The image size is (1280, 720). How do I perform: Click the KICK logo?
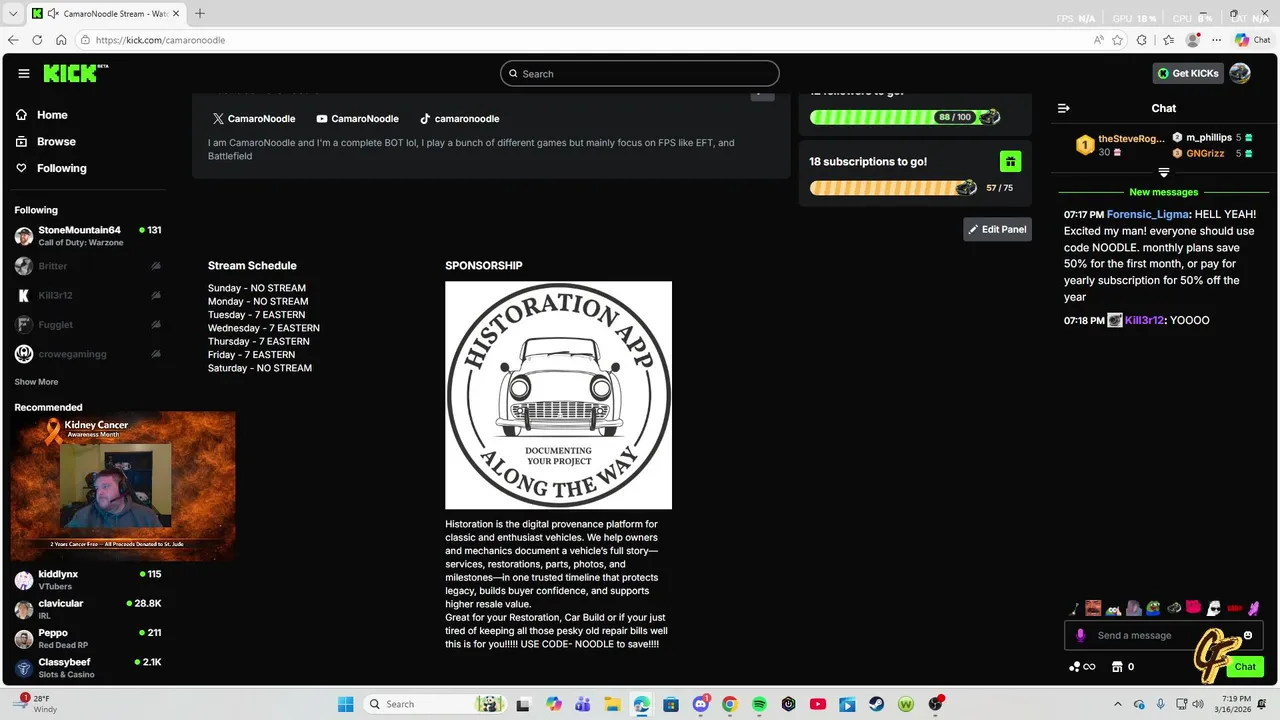coord(75,73)
